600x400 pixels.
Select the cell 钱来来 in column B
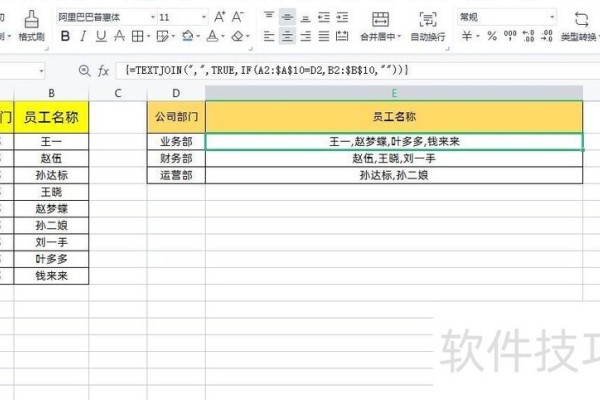point(51,276)
